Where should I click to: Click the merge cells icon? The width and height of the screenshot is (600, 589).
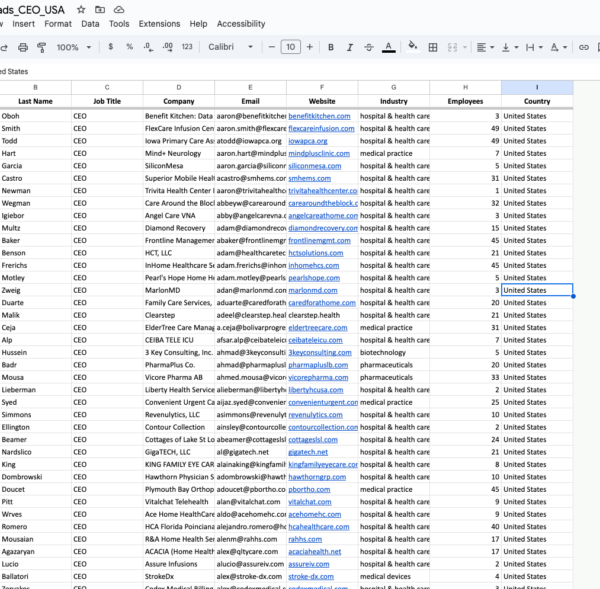tap(452, 47)
